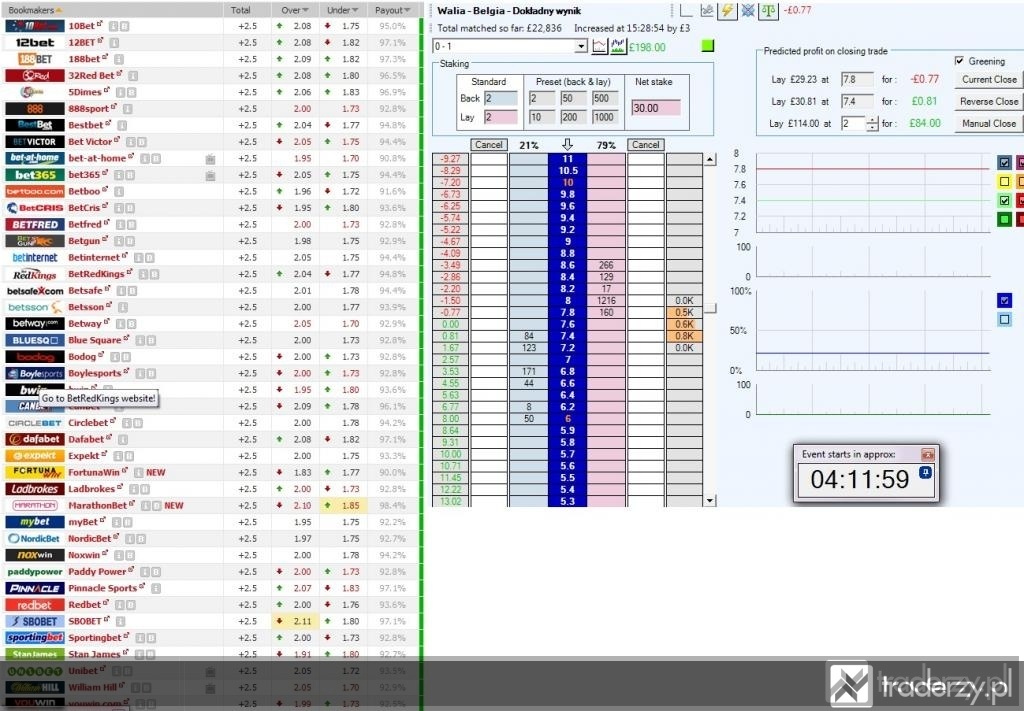Viewport: 1024px width, 711px height.
Task: Click the blue 7.6 ladder price cell
Action: [x=568, y=324]
